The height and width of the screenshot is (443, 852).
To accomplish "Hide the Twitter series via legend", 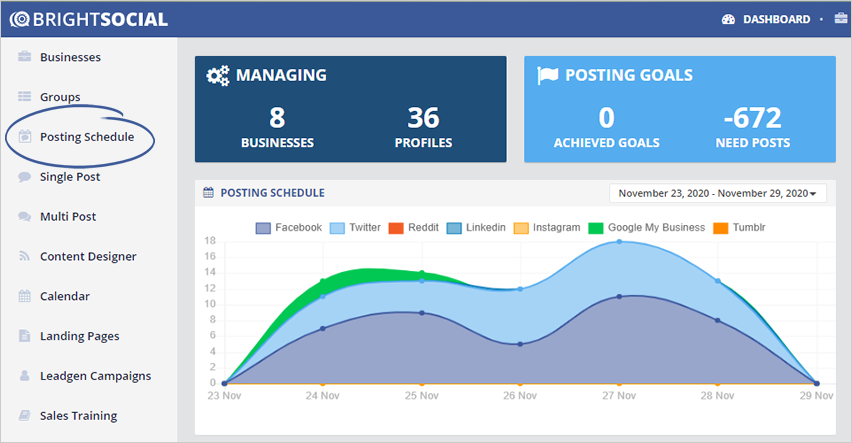I will [x=354, y=228].
